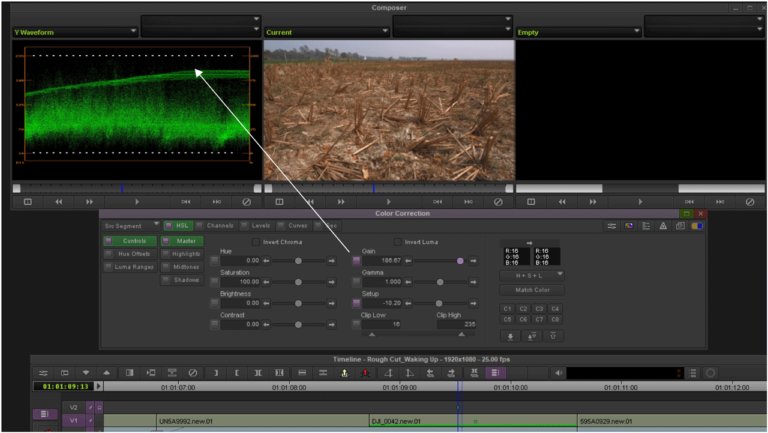Click the color bars safe colors icon
The width and height of the screenshot is (768, 433).
point(629,226)
